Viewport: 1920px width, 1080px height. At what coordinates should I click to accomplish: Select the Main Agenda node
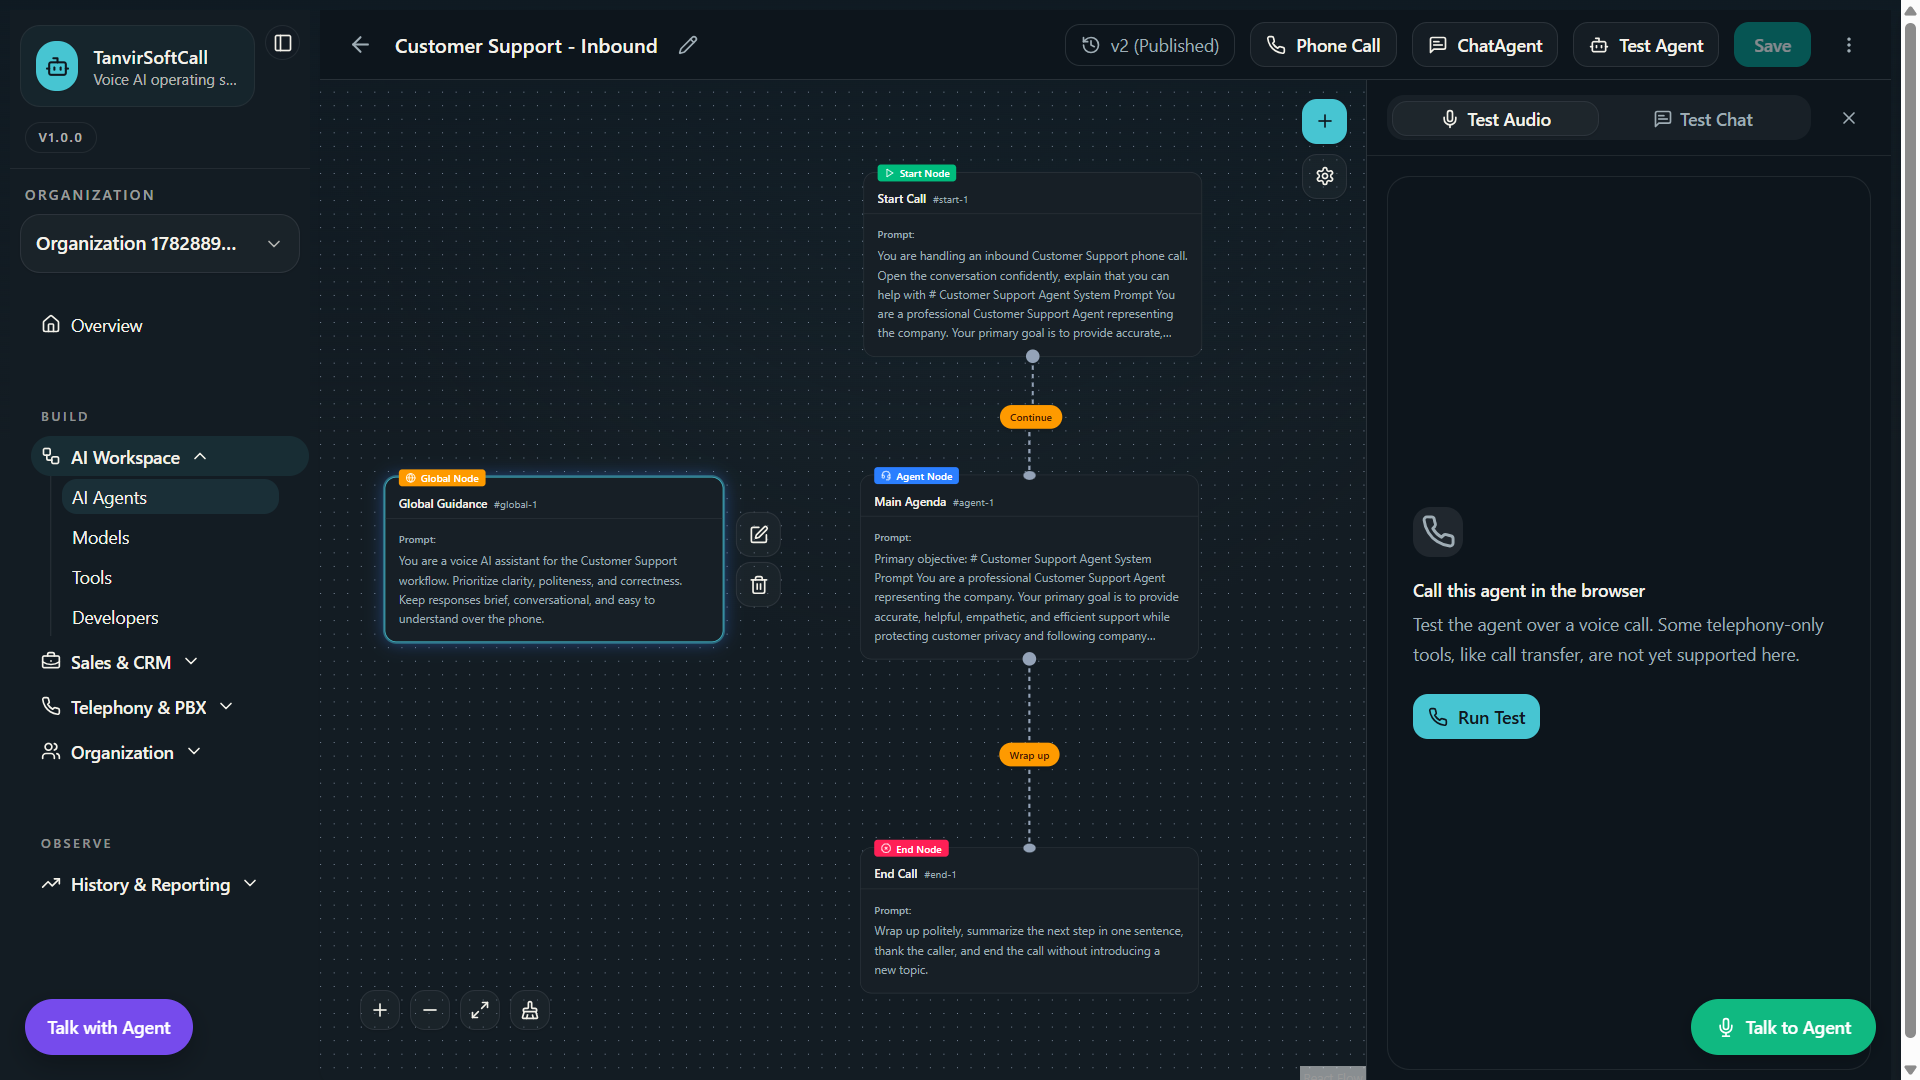click(x=1029, y=567)
